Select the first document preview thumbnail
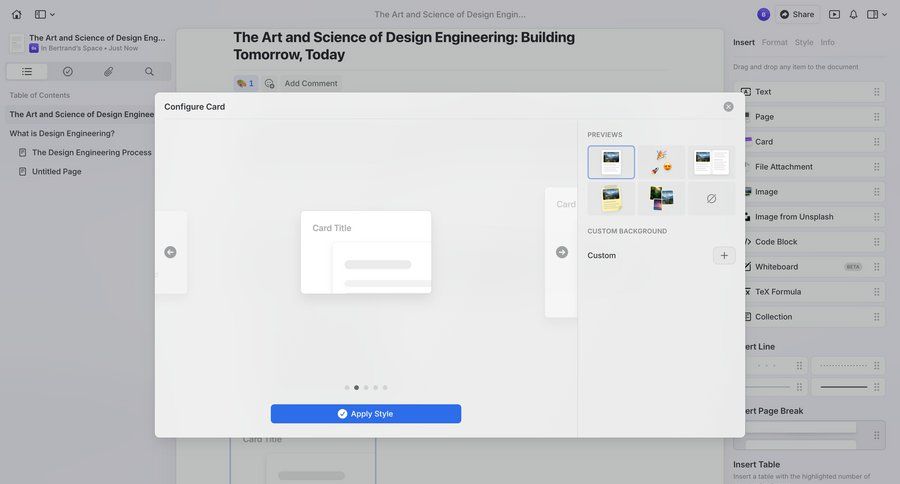This screenshot has height=484, width=900. pos(611,162)
